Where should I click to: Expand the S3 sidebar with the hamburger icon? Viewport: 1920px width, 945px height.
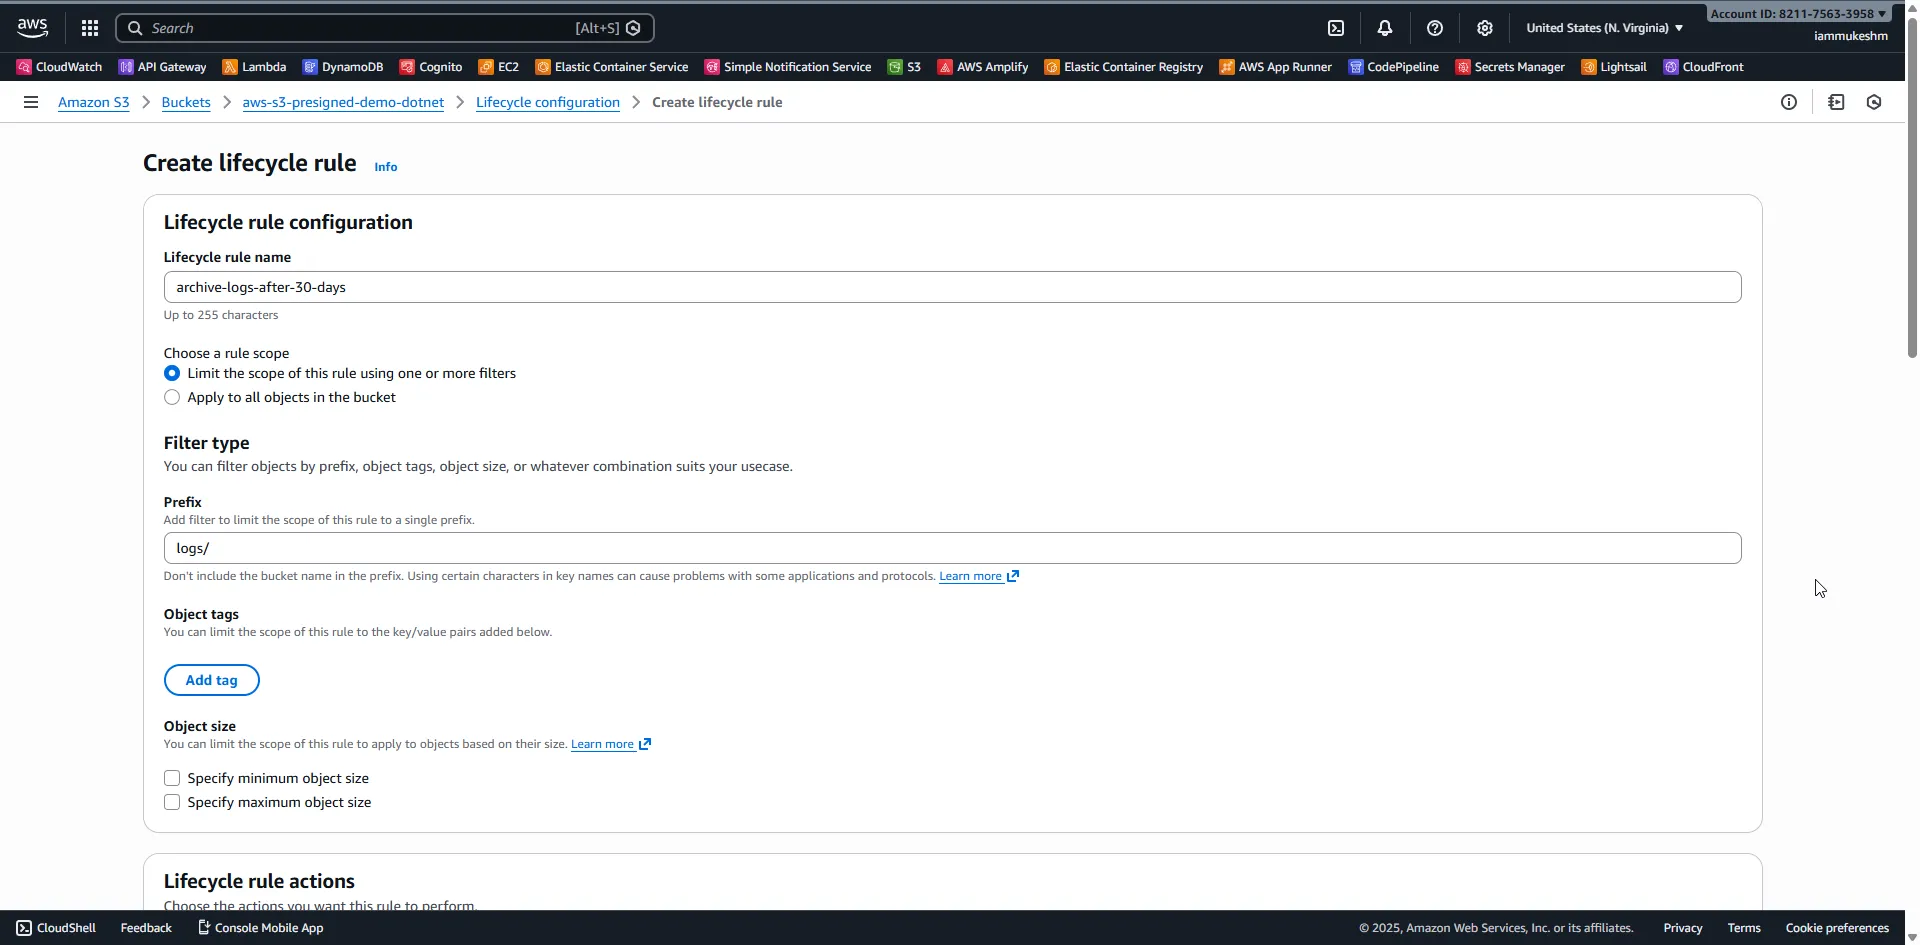[31, 101]
